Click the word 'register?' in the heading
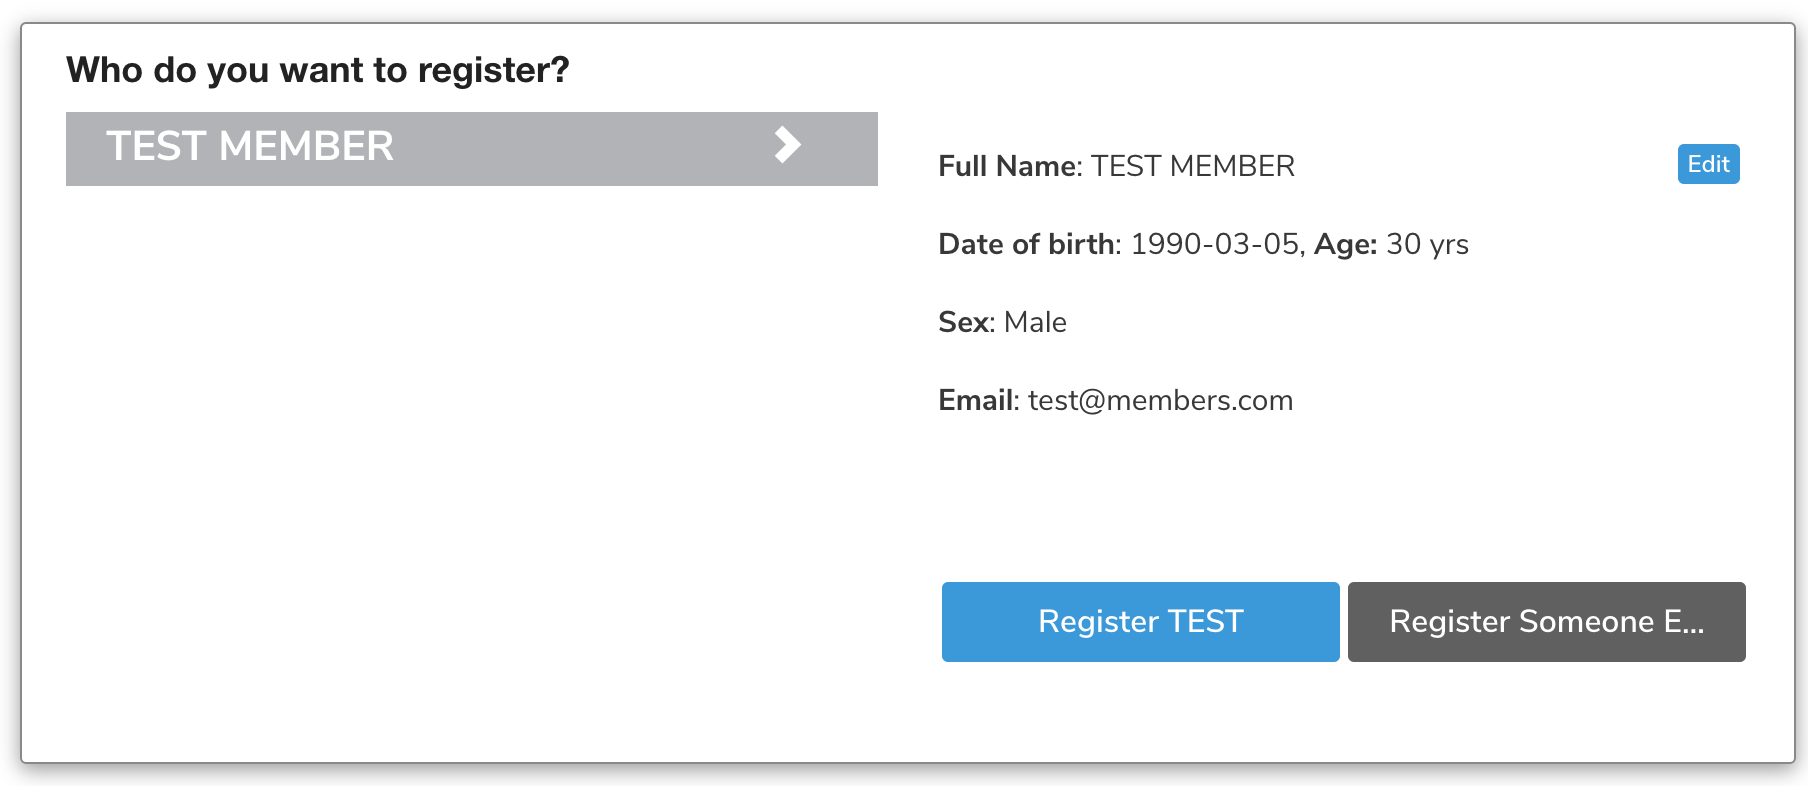 [493, 70]
